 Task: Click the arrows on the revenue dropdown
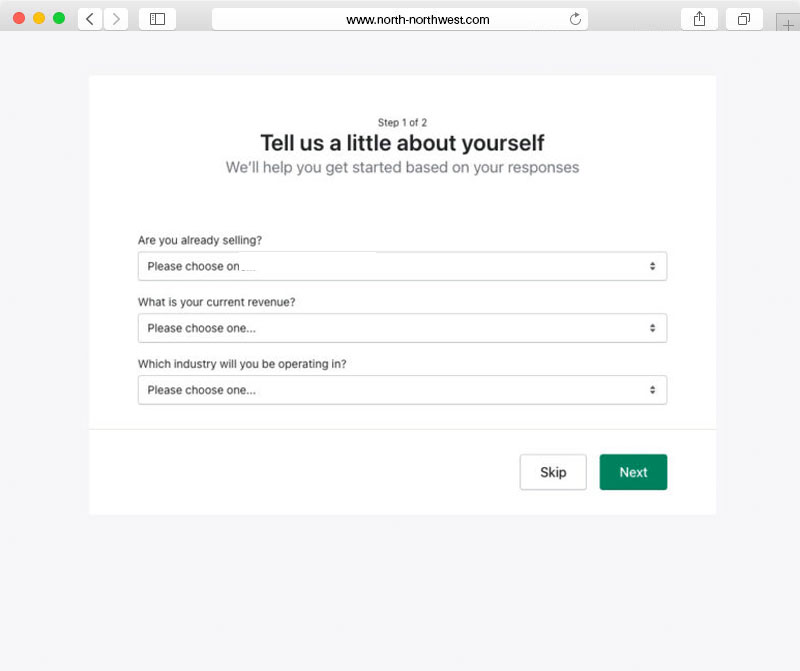tap(652, 328)
